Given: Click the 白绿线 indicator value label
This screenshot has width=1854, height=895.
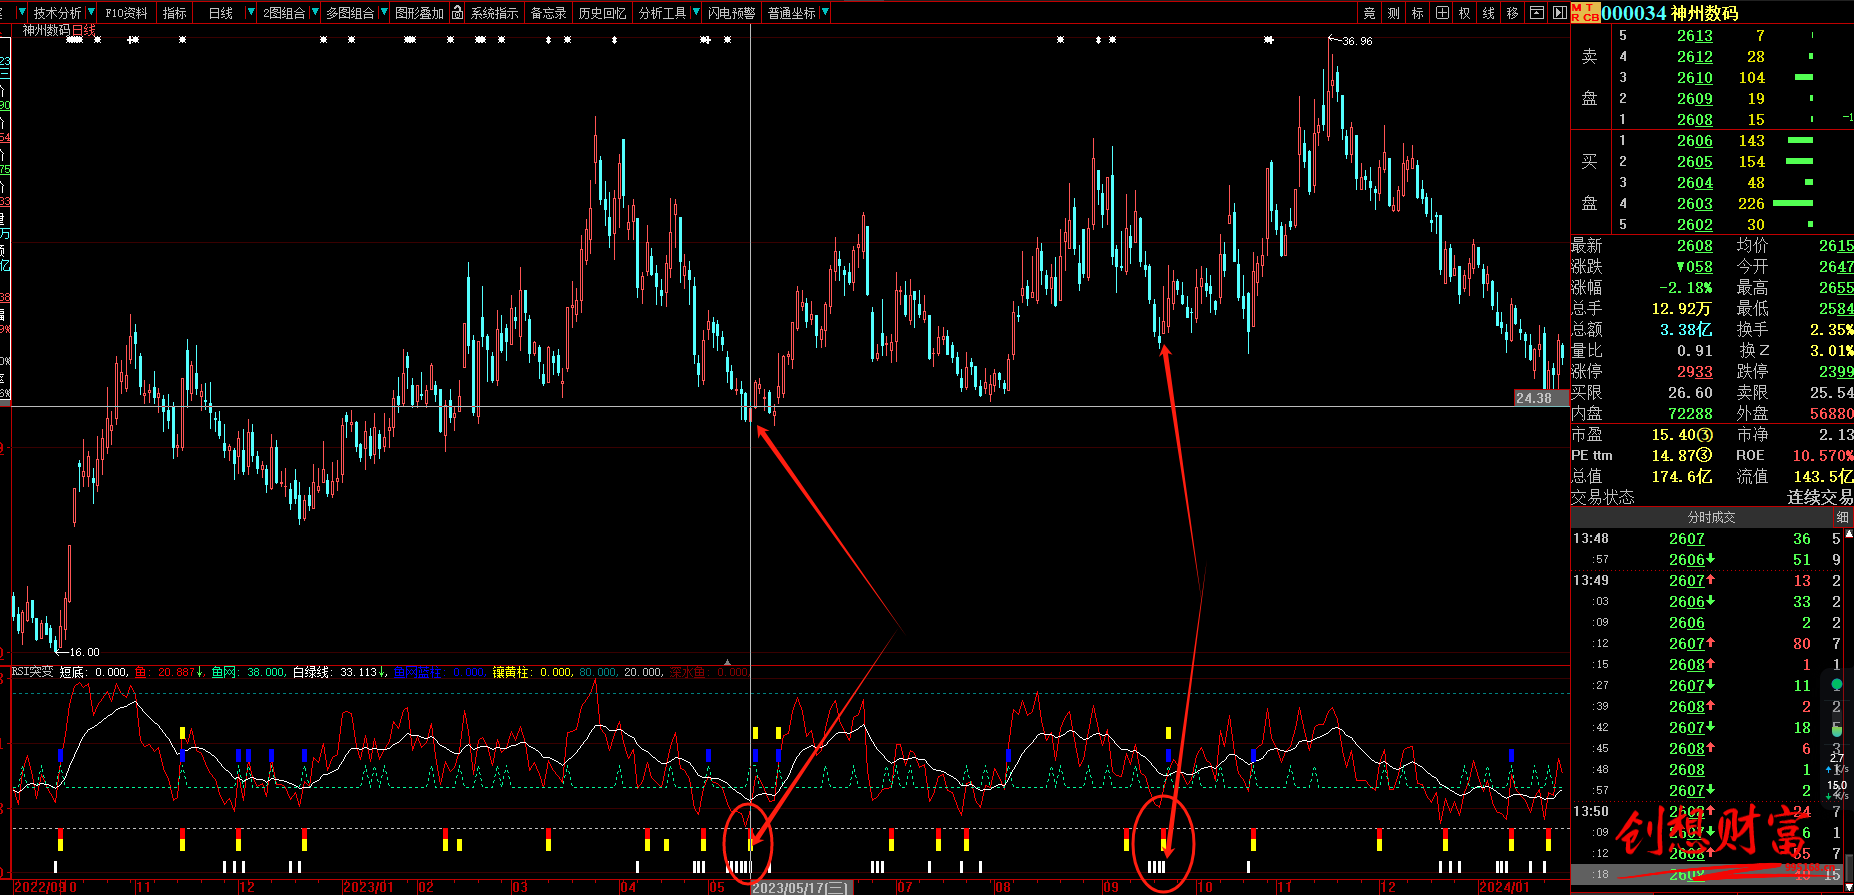Looking at the screenshot, I should click(x=338, y=672).
